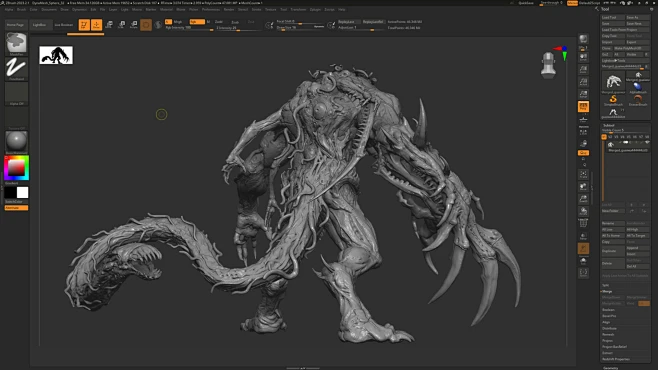Click the Xpose icon in right shelf
This screenshot has height=370, width=658.
click(583, 273)
